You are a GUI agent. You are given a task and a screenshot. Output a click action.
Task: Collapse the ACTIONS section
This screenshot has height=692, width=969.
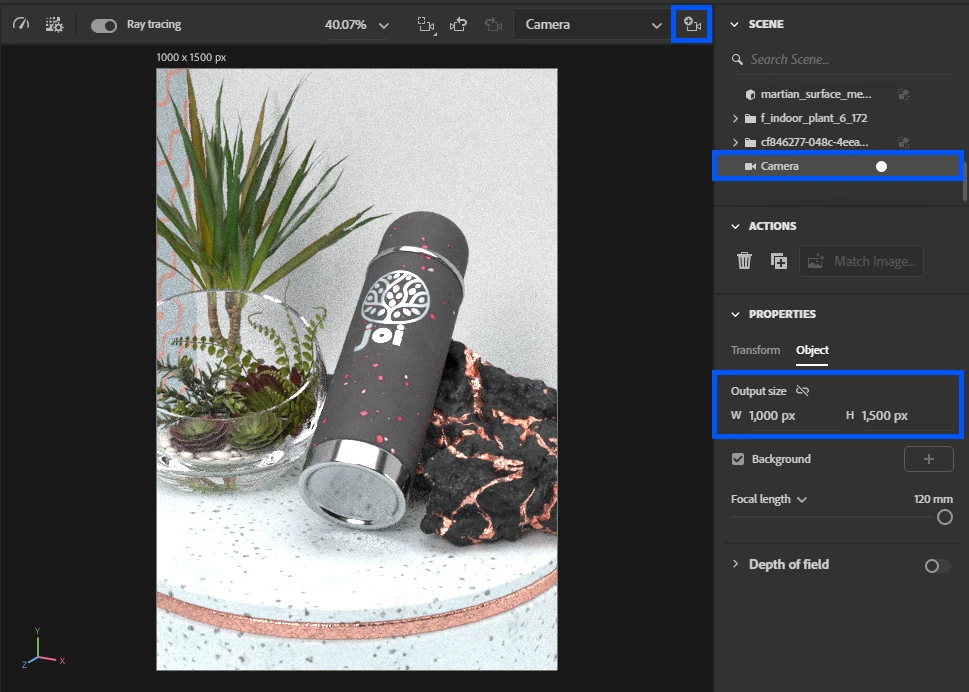[x=735, y=226]
